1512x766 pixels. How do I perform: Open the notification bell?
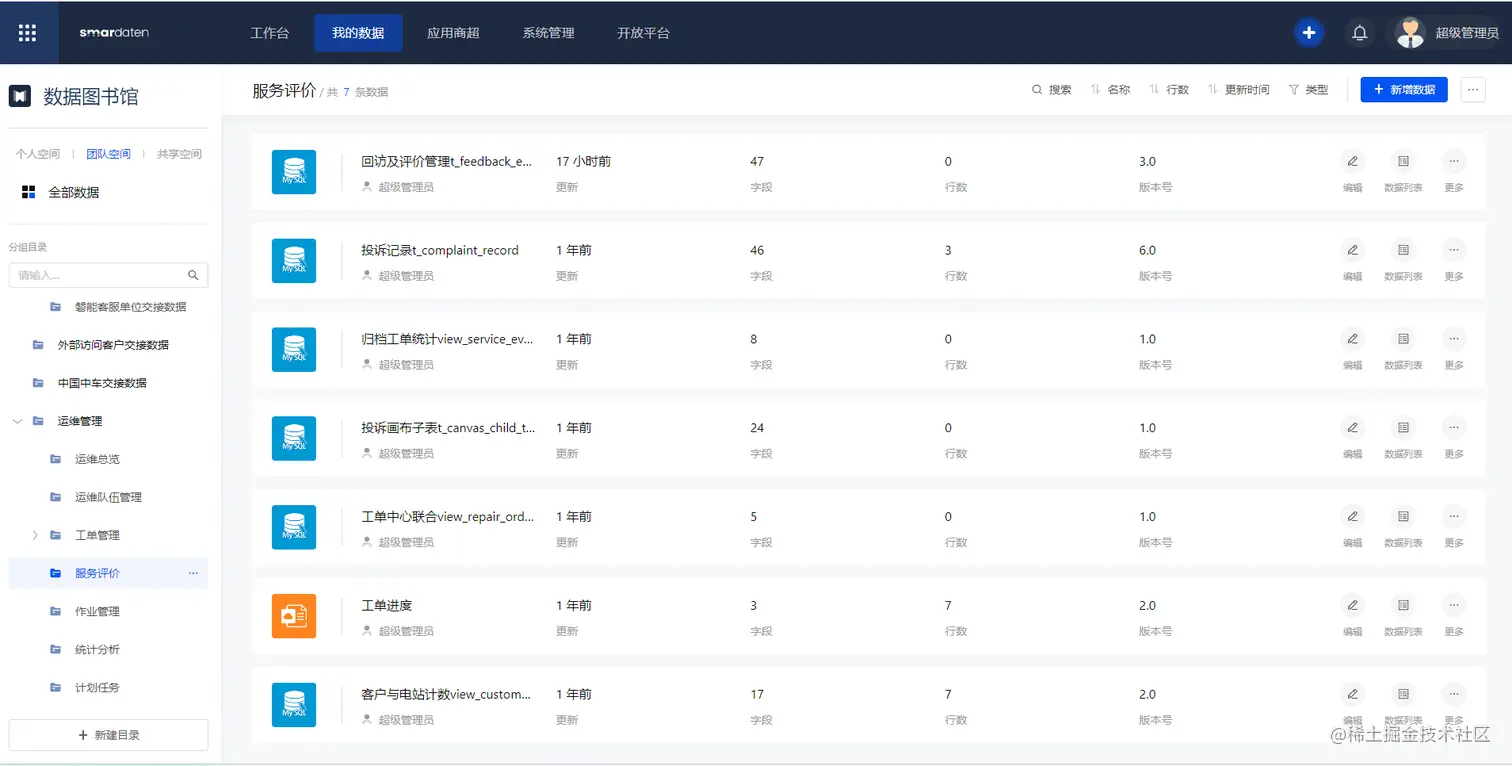click(1359, 32)
